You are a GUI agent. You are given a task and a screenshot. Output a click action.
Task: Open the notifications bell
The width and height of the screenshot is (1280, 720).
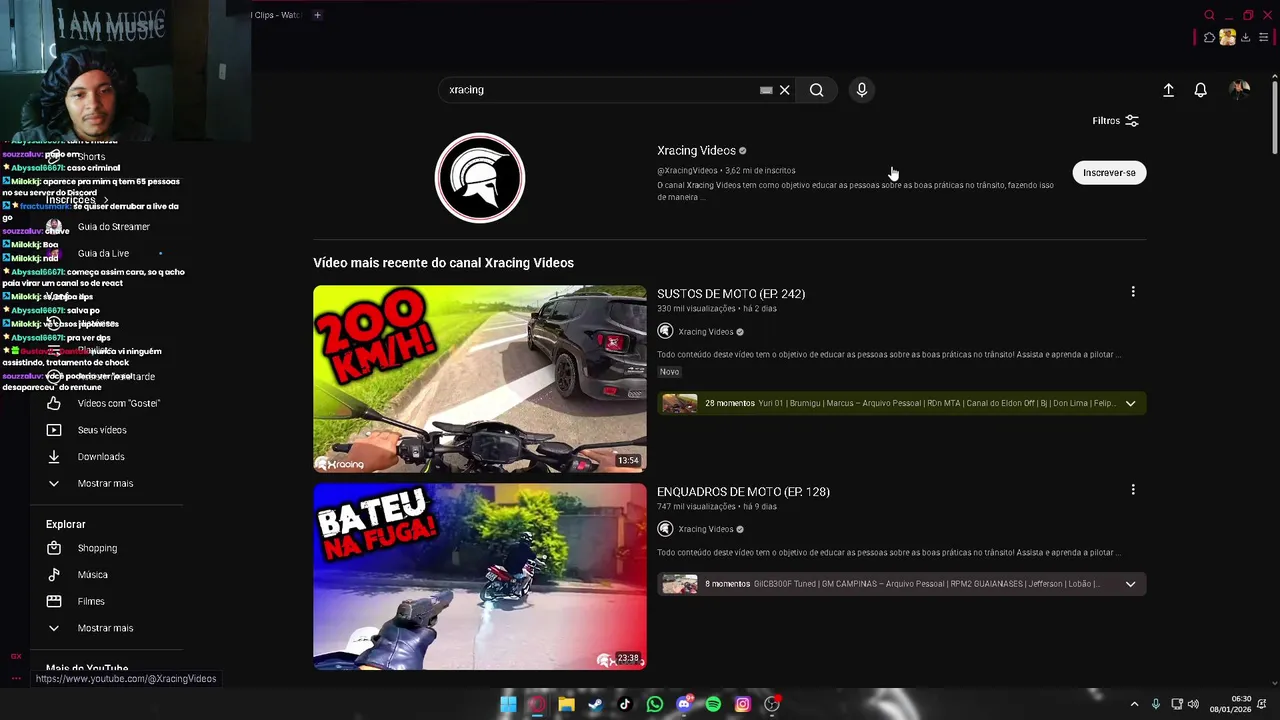(x=1201, y=90)
